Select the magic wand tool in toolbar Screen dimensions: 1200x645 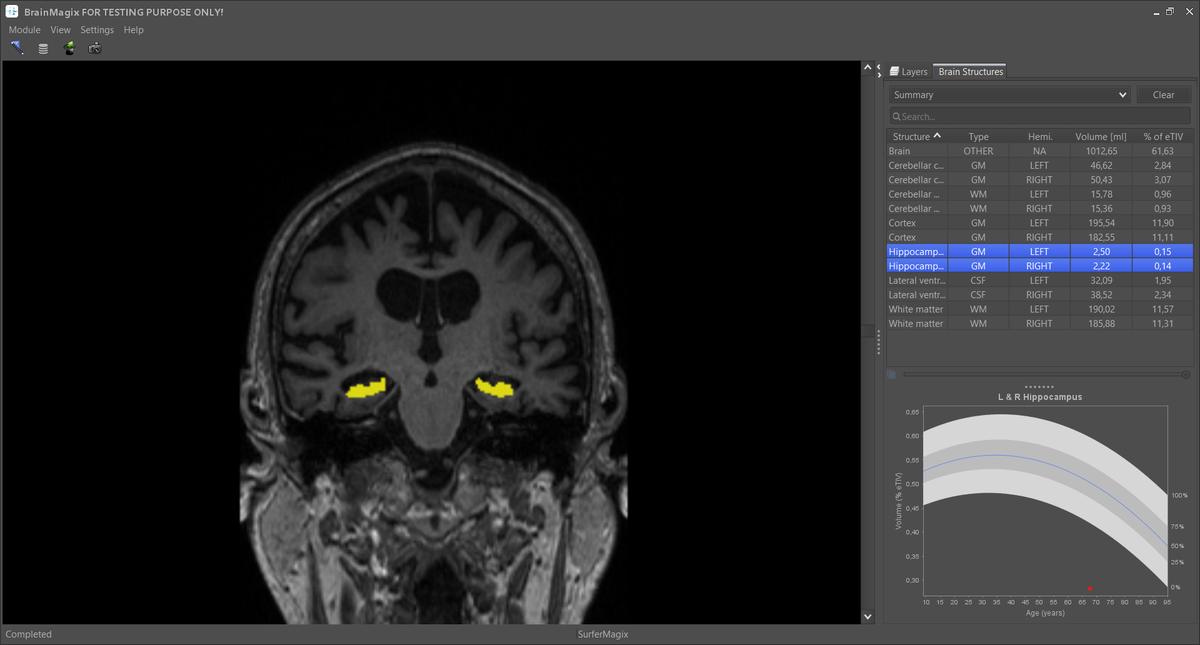click(17, 48)
